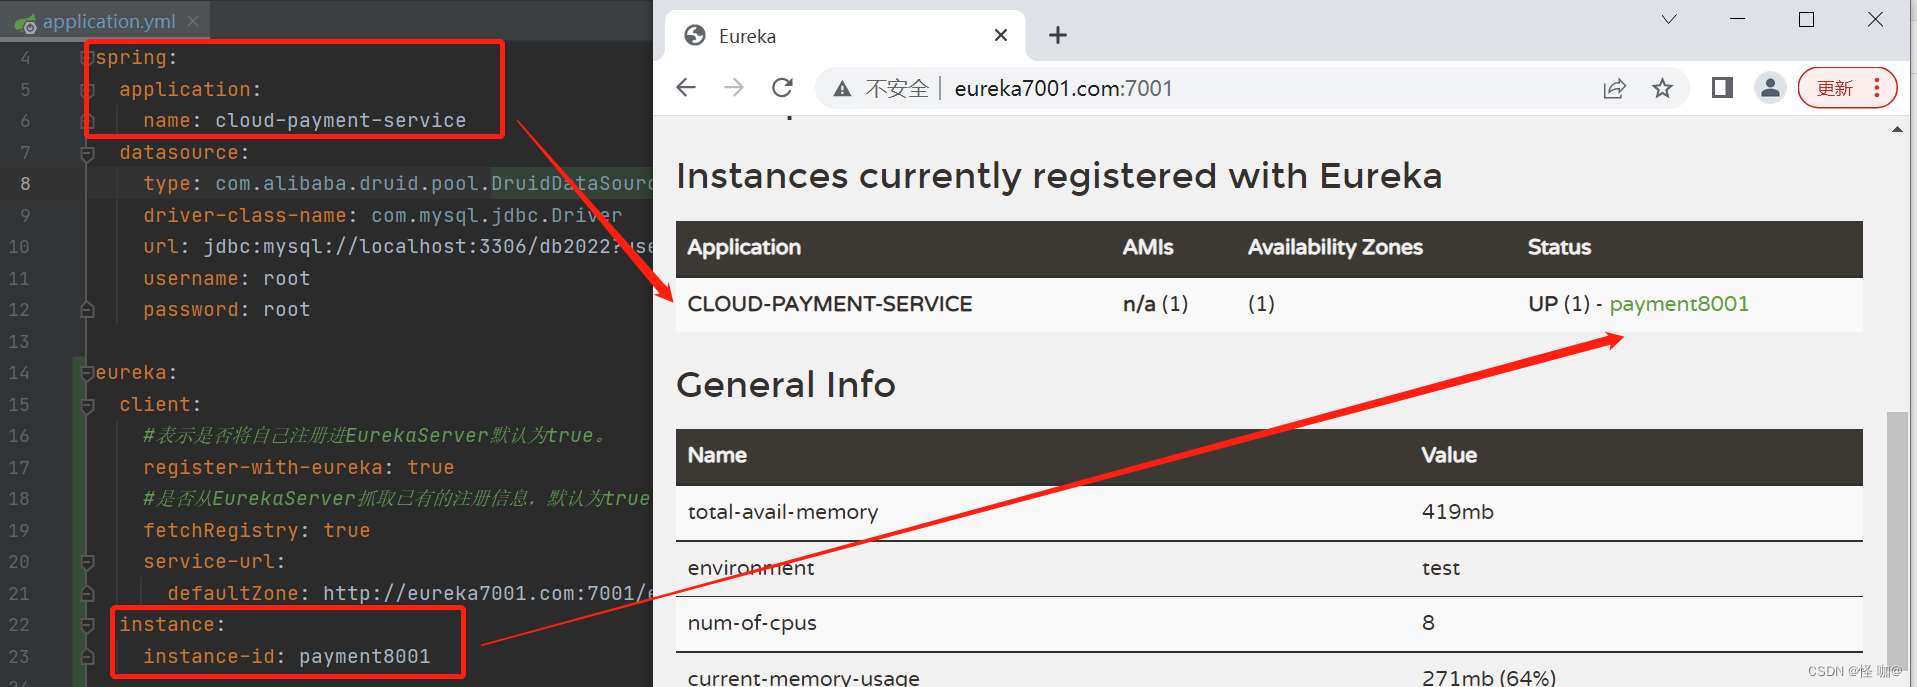Minimize the browser window
1917x687 pixels.
pos(1738,19)
